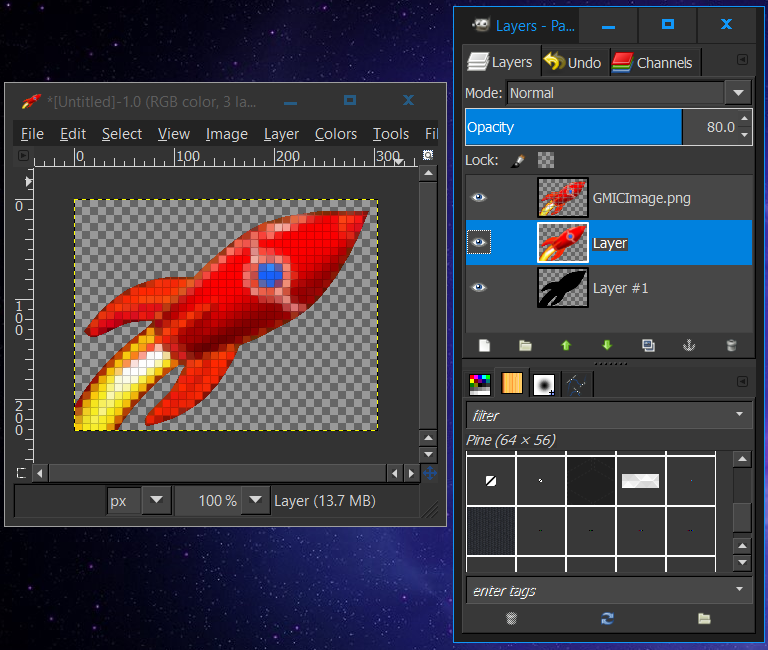This screenshot has height=650, width=768.
Task: Decrease opacity with the down stepper arrow
Action: tap(744, 135)
